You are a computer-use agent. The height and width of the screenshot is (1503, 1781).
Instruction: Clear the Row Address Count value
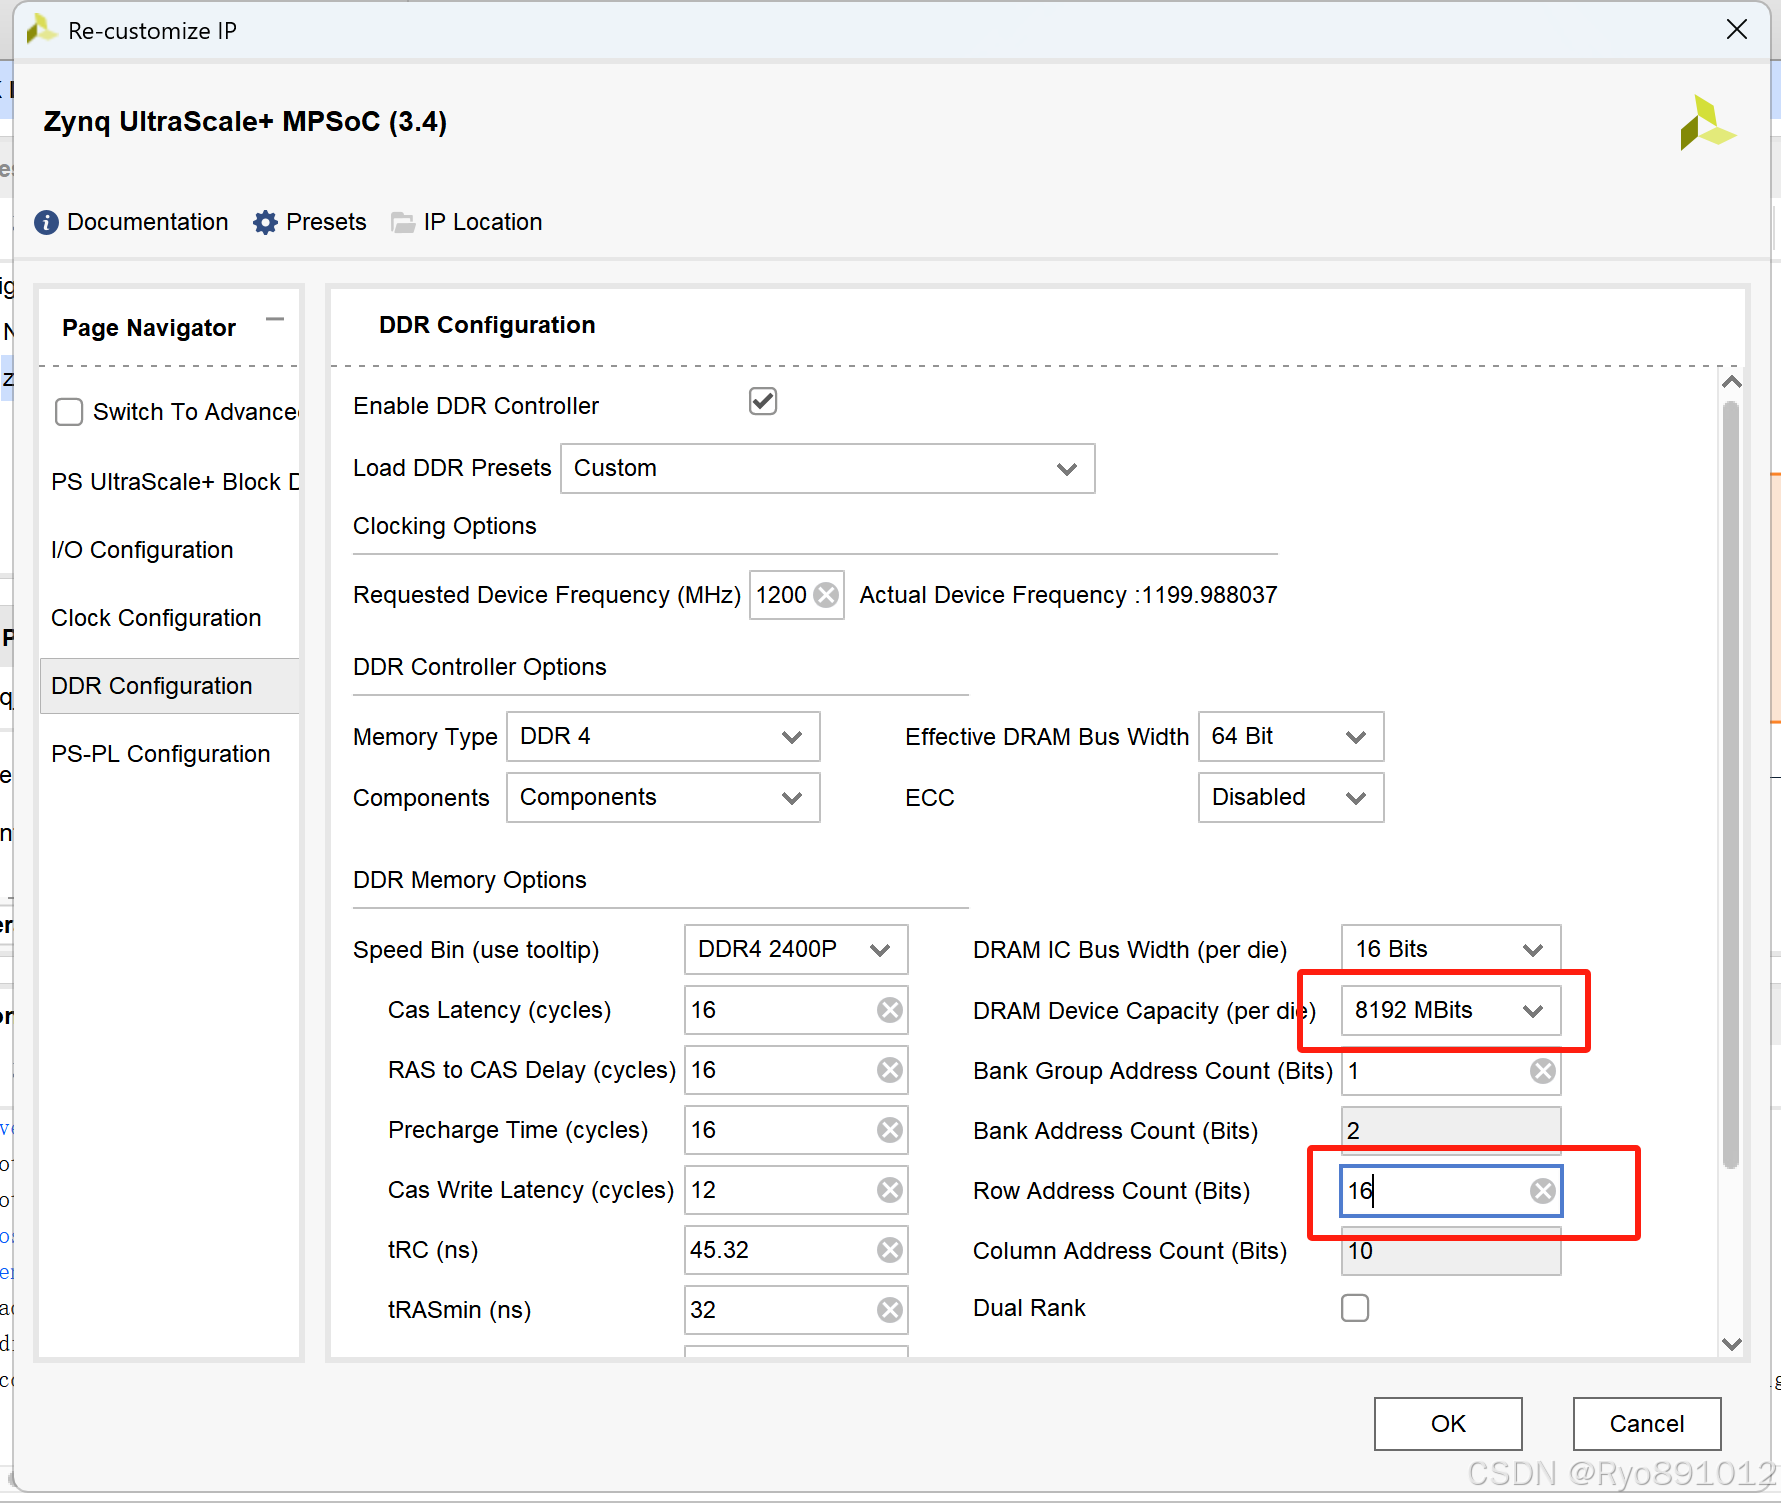click(1543, 1191)
